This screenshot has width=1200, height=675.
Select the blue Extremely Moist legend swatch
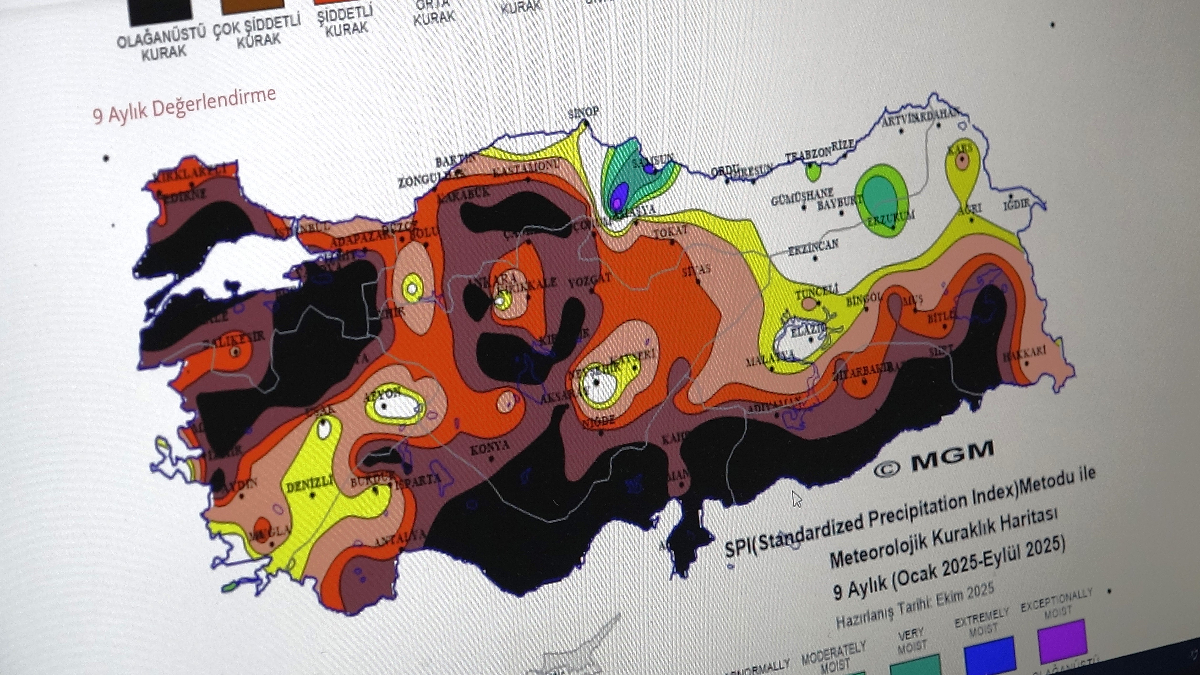(x=989, y=655)
